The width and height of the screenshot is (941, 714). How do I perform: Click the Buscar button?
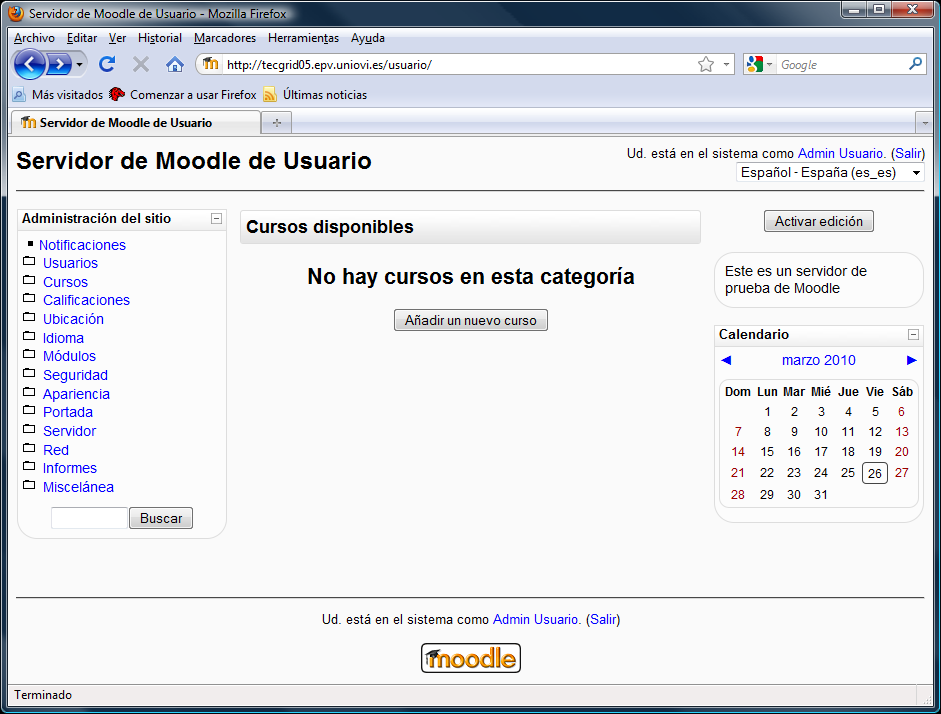pyautogui.click(x=161, y=518)
